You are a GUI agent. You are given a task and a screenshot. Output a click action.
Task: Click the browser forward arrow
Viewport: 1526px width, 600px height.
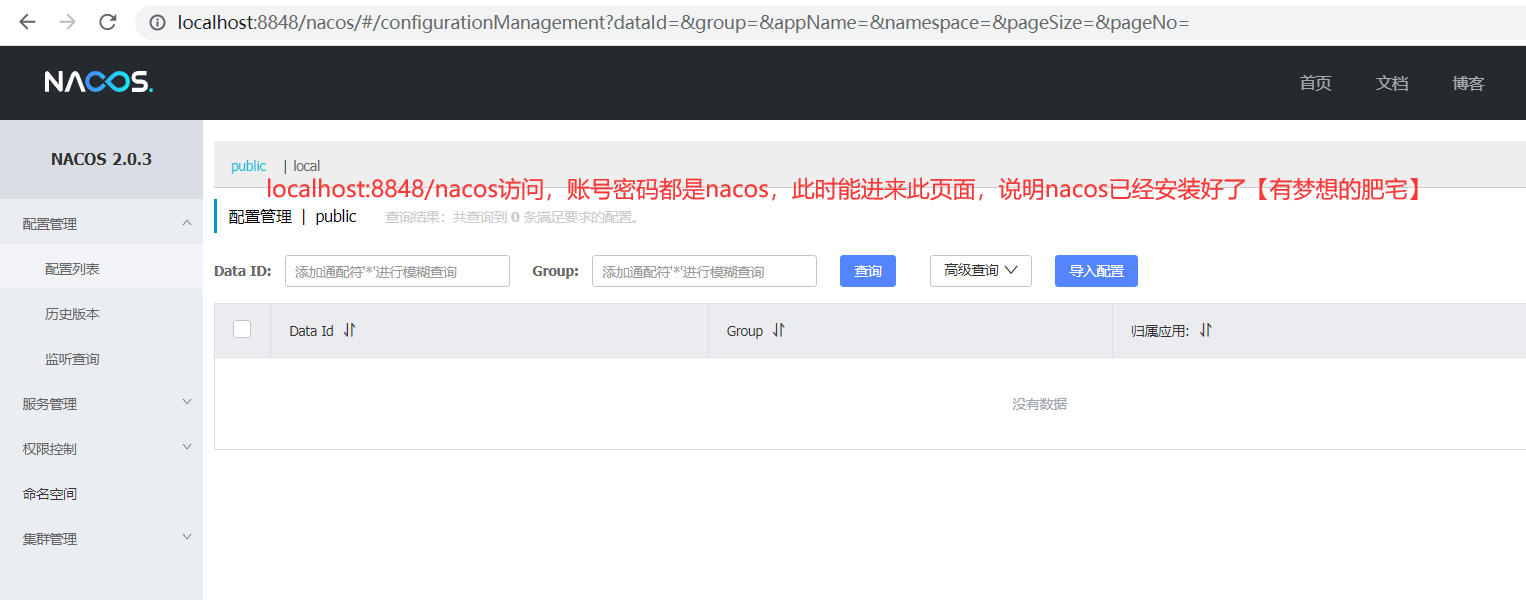67,21
